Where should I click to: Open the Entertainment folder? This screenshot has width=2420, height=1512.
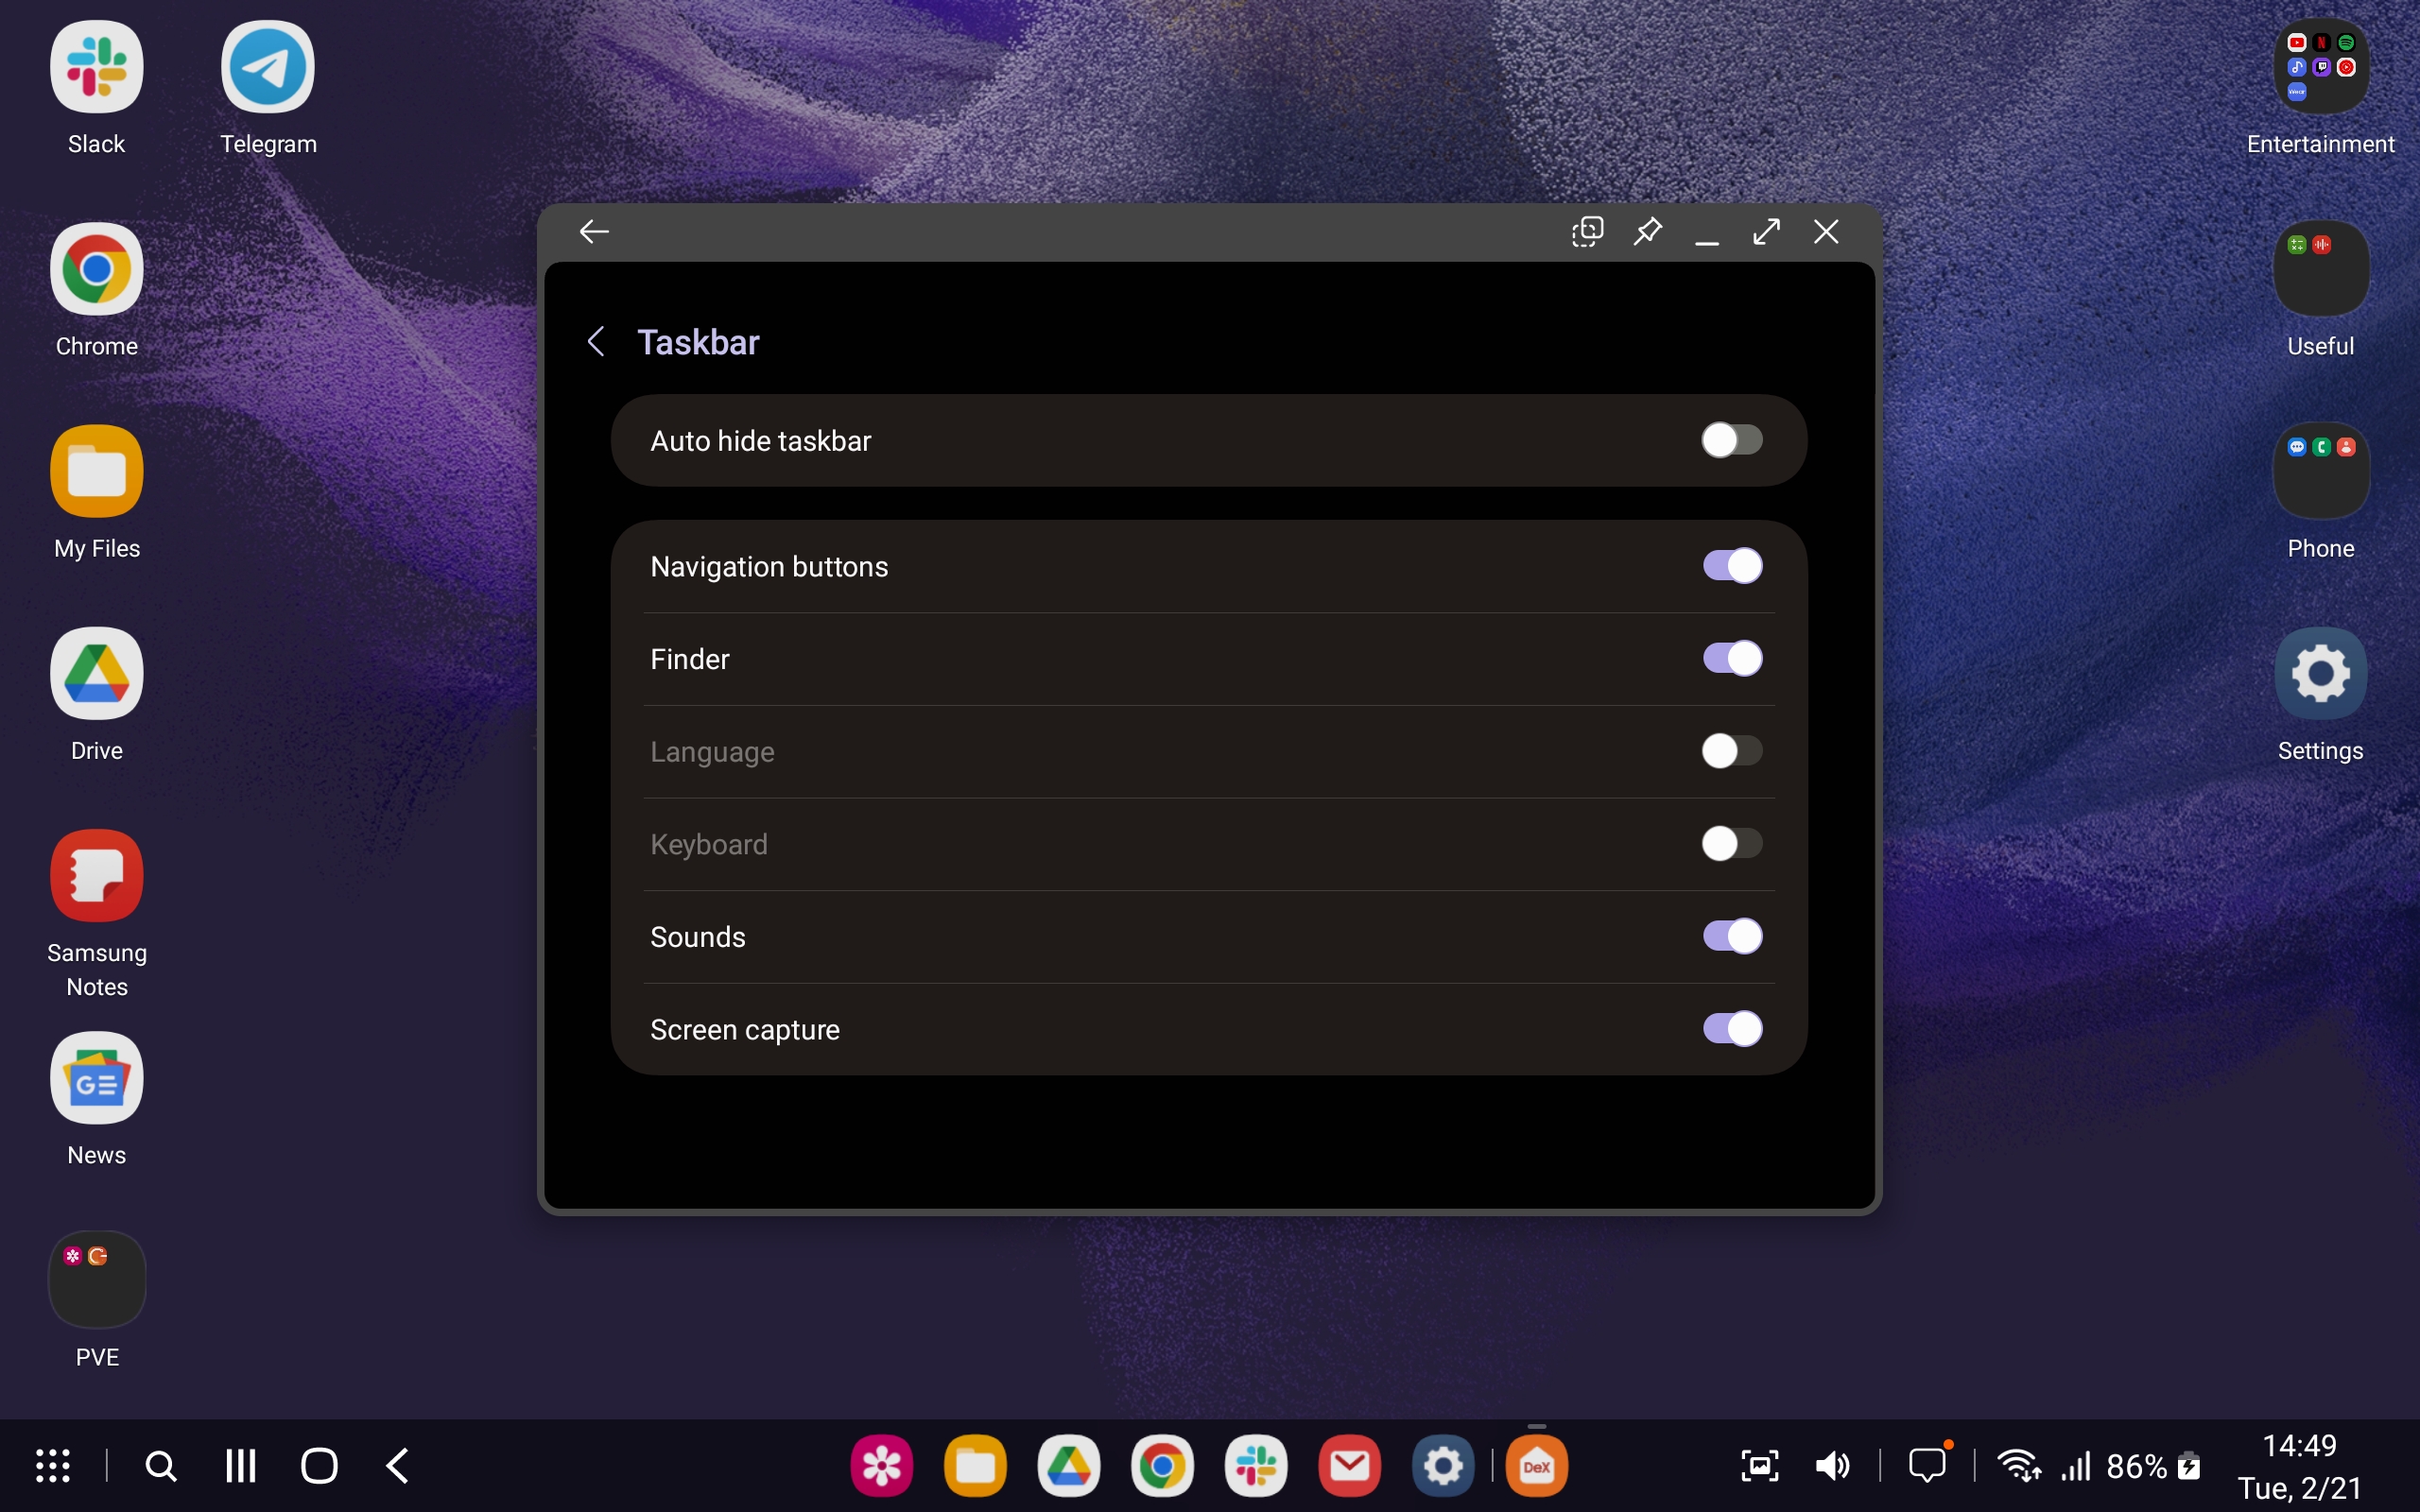(x=2320, y=68)
